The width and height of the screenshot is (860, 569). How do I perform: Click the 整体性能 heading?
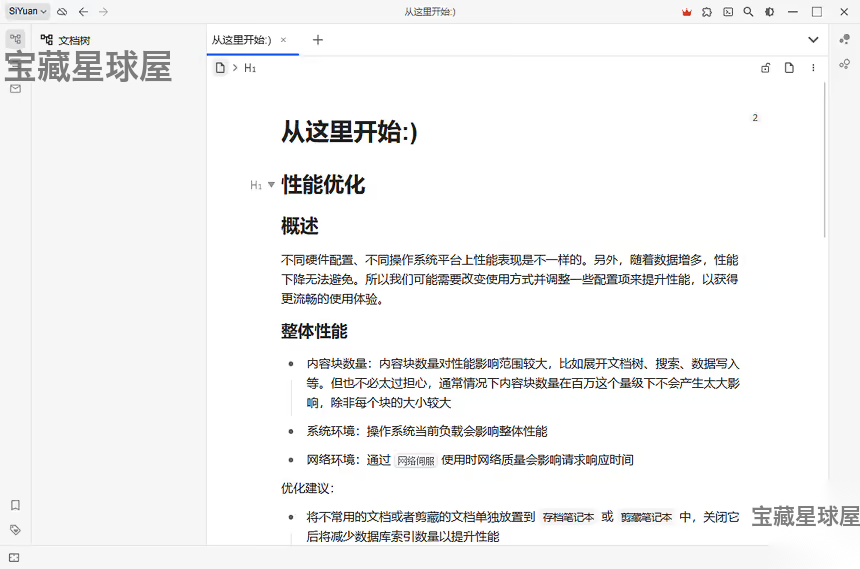point(314,331)
